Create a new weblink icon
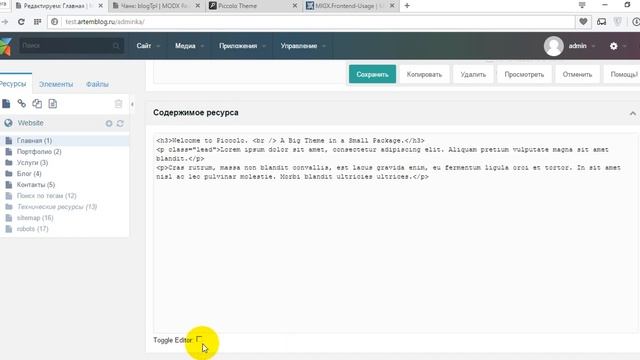The height and width of the screenshot is (360, 640). [x=22, y=104]
